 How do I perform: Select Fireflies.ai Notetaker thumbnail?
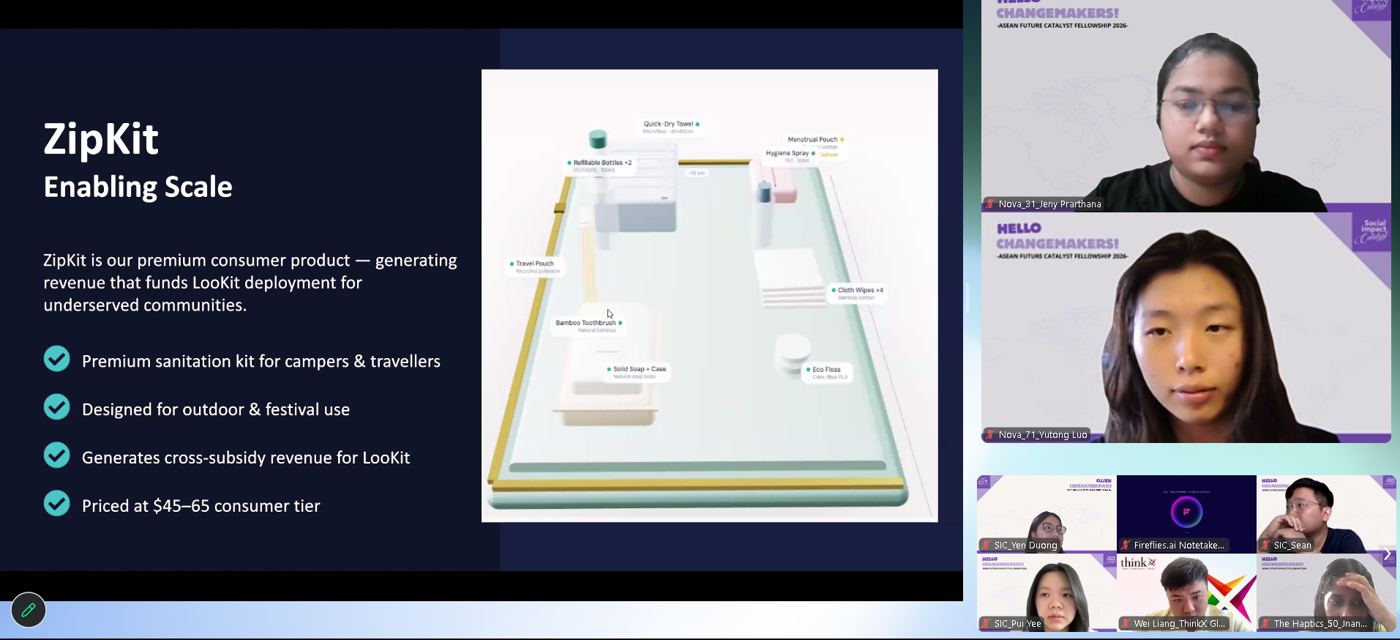[x=1186, y=513]
